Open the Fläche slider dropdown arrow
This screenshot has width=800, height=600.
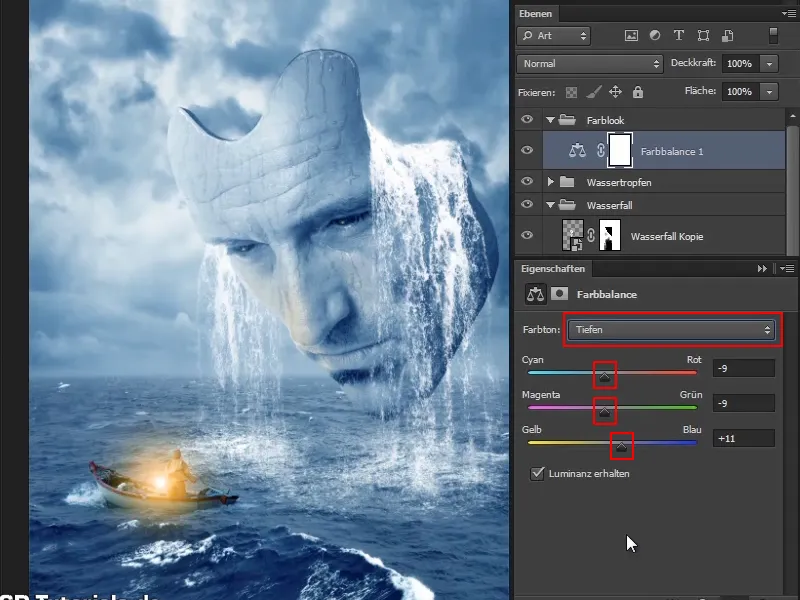tap(769, 92)
